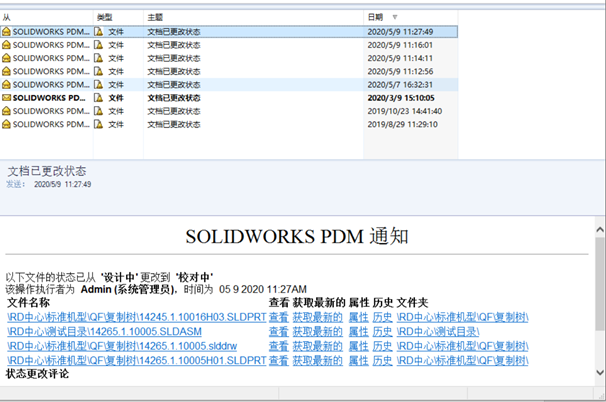Click file type icon in 14:41:40 row
The height and width of the screenshot is (402, 606).
tap(99, 111)
